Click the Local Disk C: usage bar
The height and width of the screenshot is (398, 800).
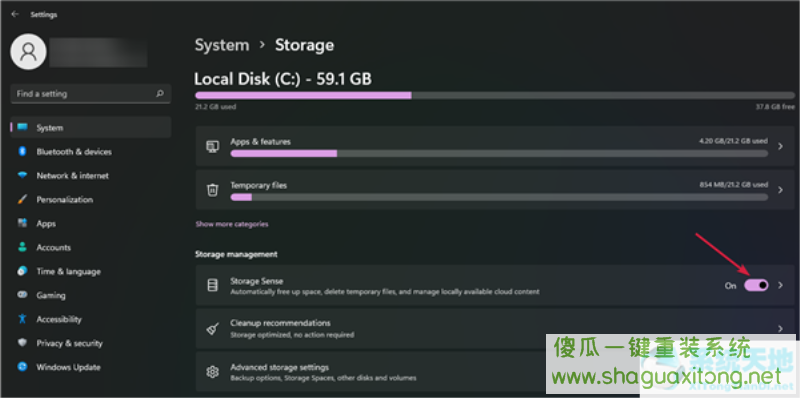point(495,95)
